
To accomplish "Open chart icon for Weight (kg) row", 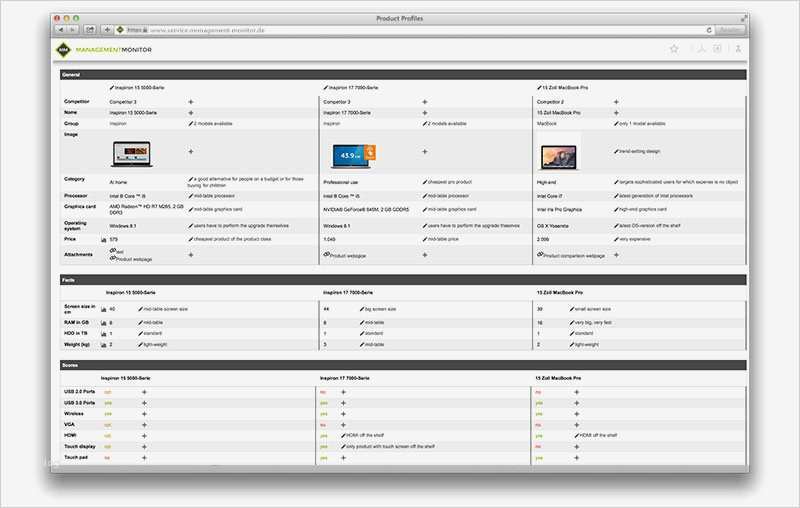I will point(104,345).
